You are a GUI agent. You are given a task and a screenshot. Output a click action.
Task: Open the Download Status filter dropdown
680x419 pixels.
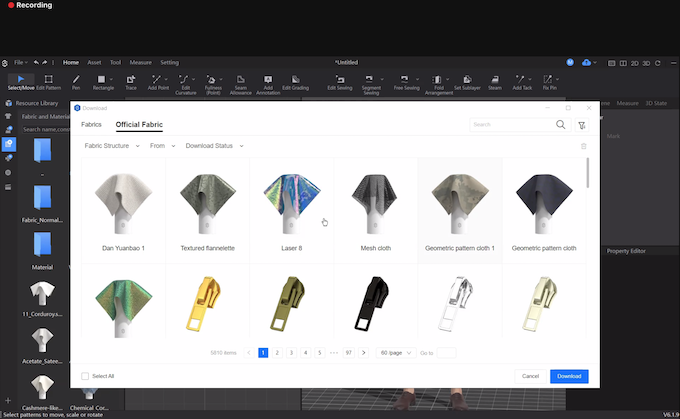tap(214, 146)
